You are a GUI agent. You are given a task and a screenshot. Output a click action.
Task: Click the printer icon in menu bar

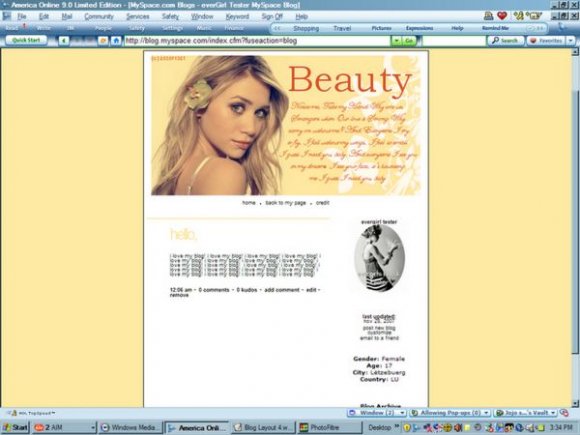(488, 16)
